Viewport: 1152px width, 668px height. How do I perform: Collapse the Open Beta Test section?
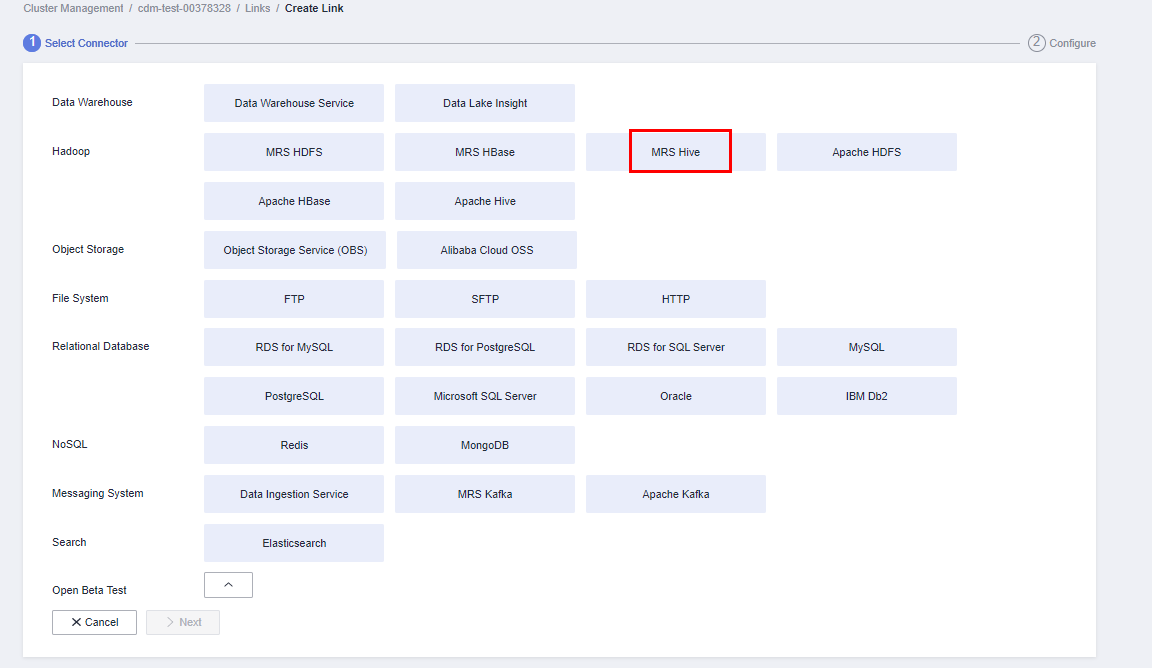[228, 585]
